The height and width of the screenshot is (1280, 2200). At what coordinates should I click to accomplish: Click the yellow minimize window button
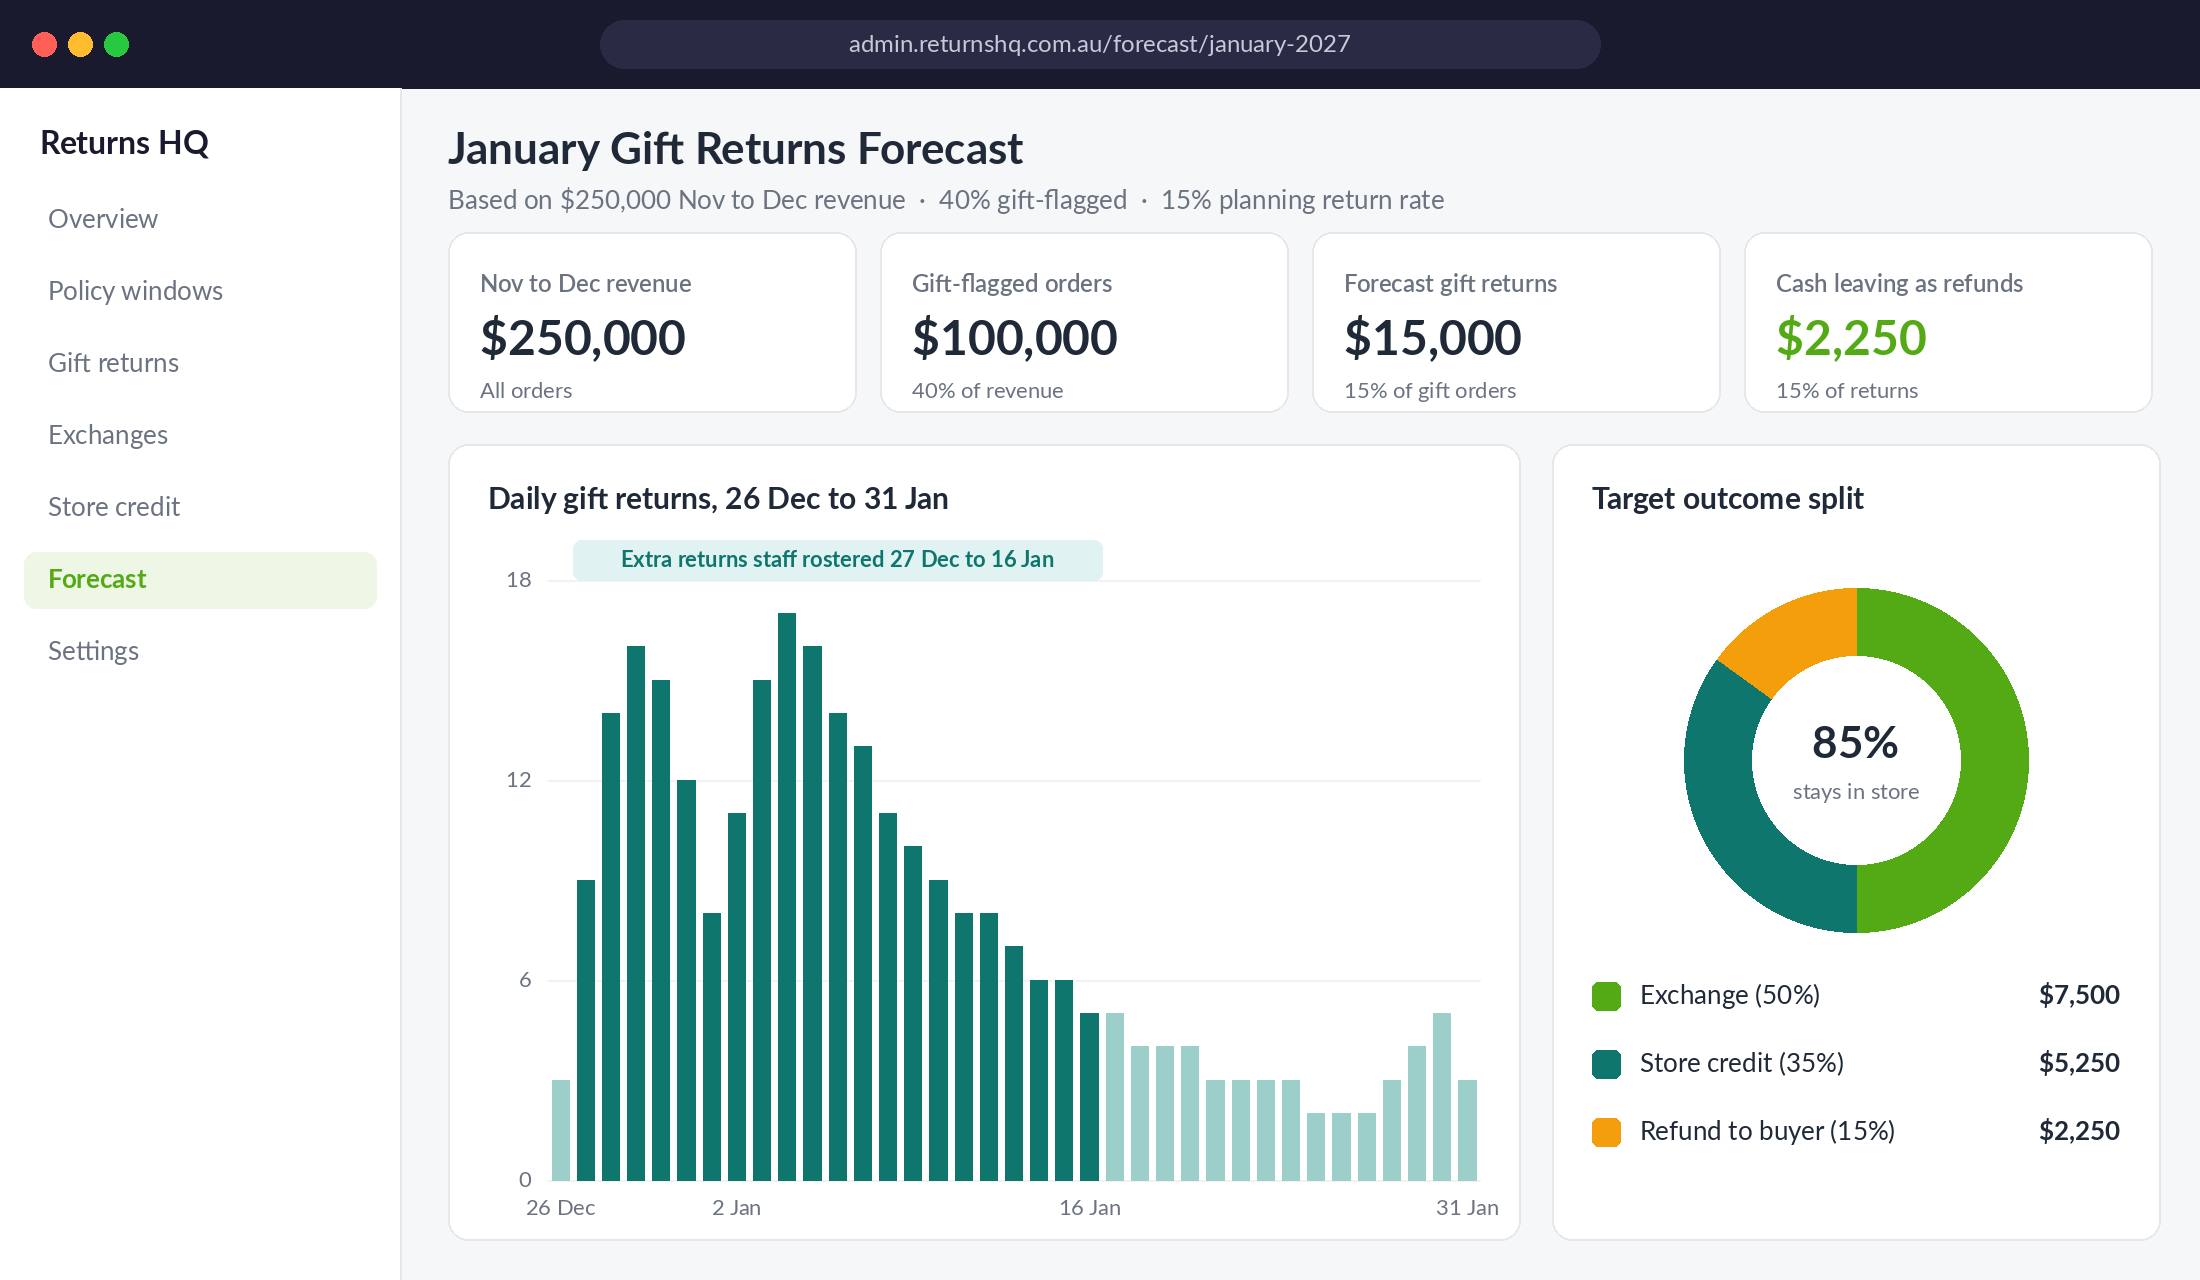(81, 44)
